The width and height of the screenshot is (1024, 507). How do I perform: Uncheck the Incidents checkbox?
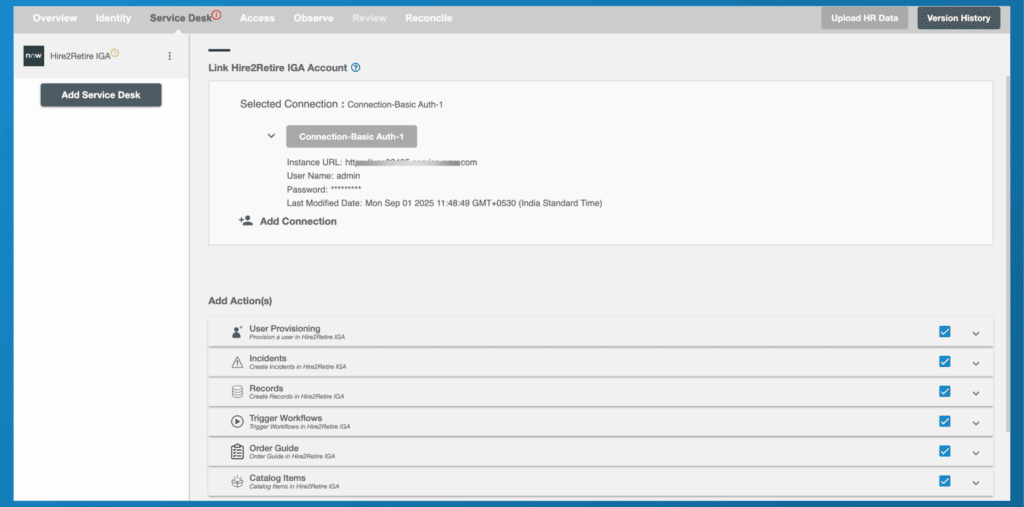point(944,361)
